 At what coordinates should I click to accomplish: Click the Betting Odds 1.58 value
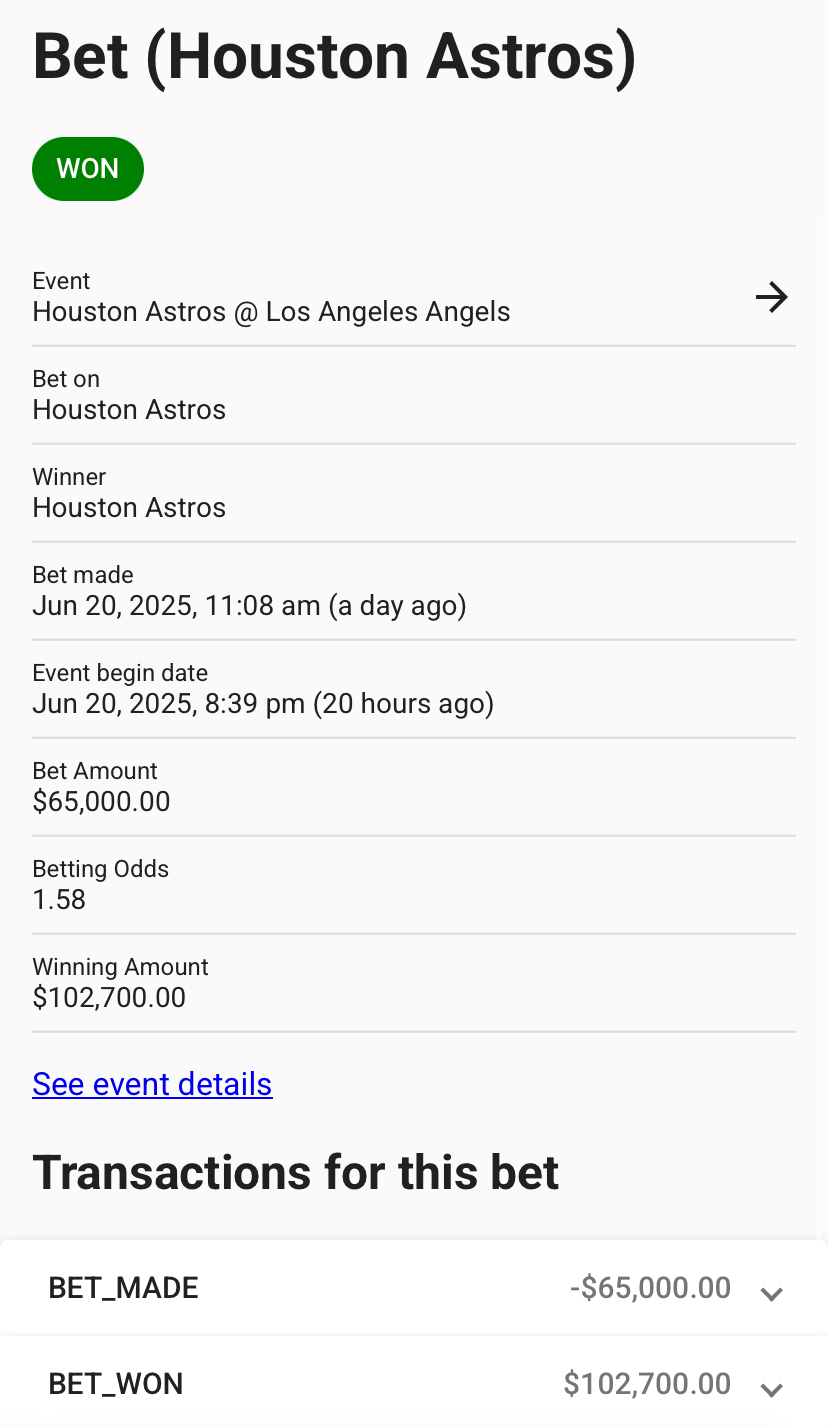pyautogui.click(x=59, y=900)
